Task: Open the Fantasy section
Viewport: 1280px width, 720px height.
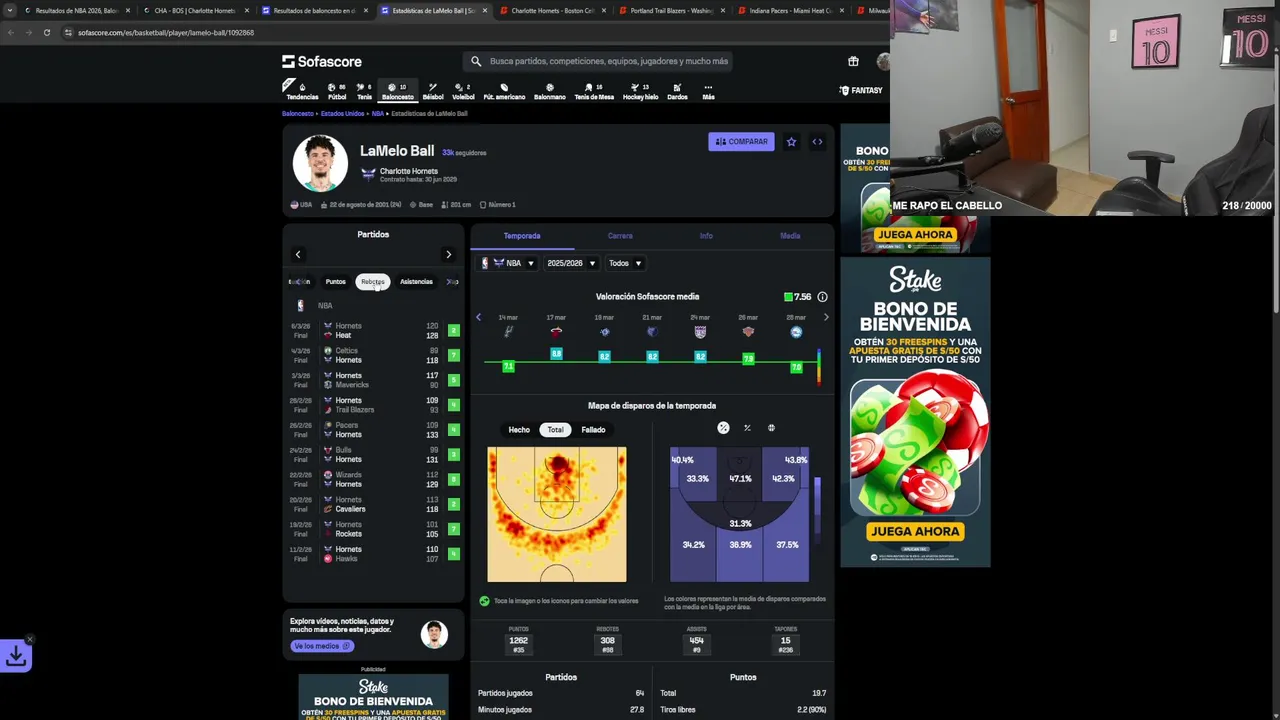Action: point(861,90)
